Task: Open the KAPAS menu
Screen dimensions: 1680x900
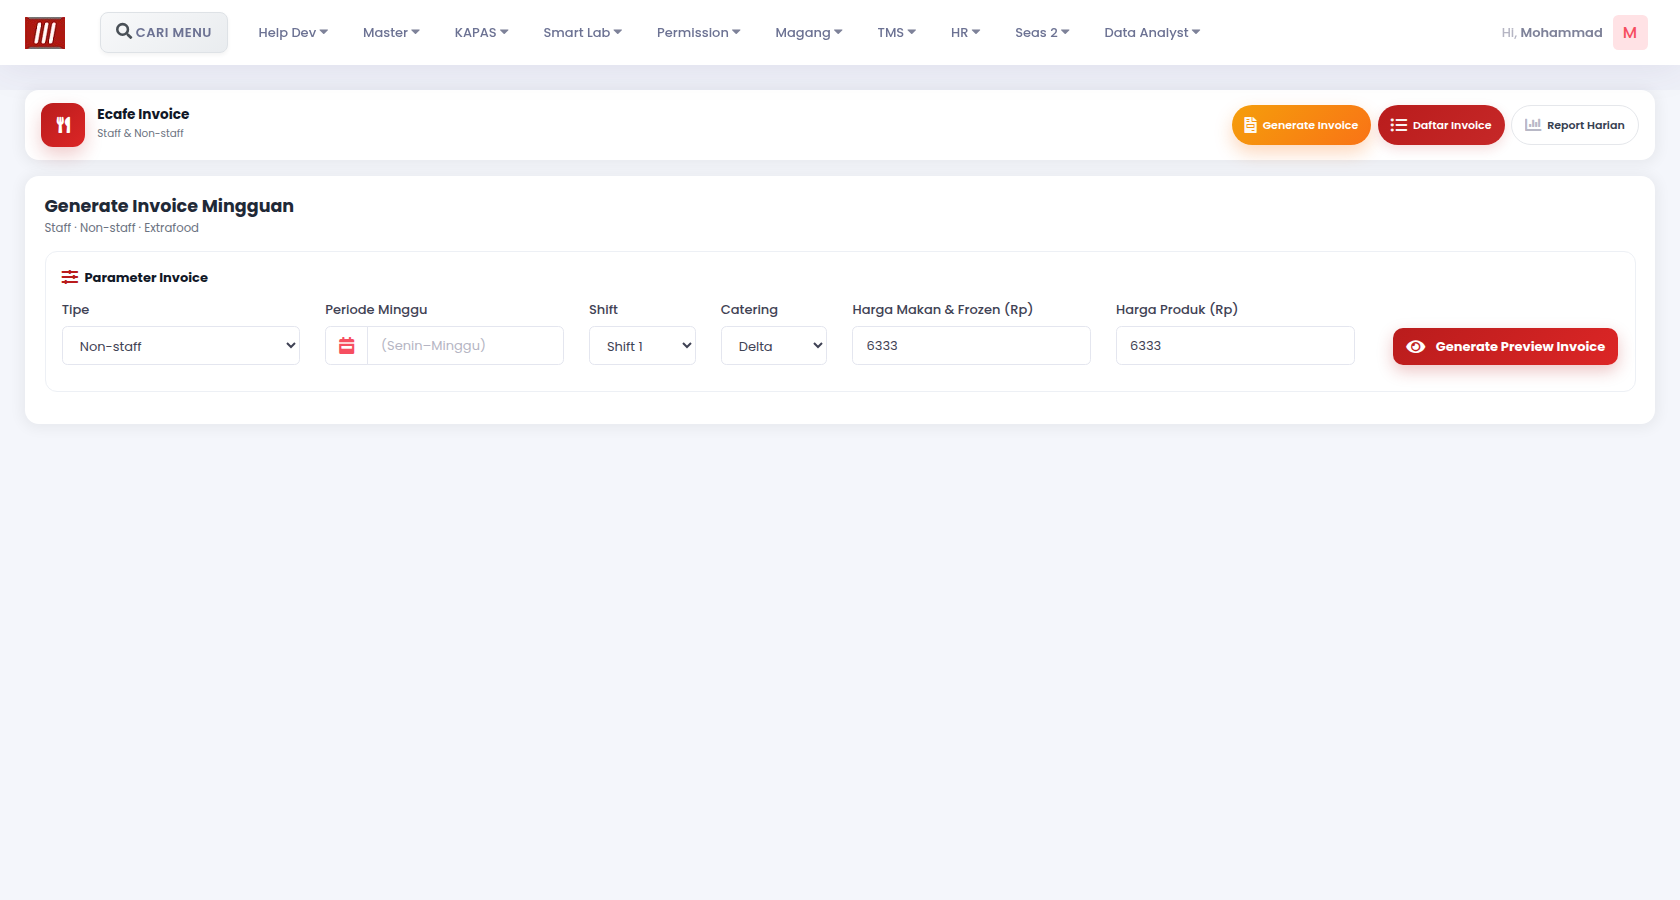Action: (x=481, y=32)
